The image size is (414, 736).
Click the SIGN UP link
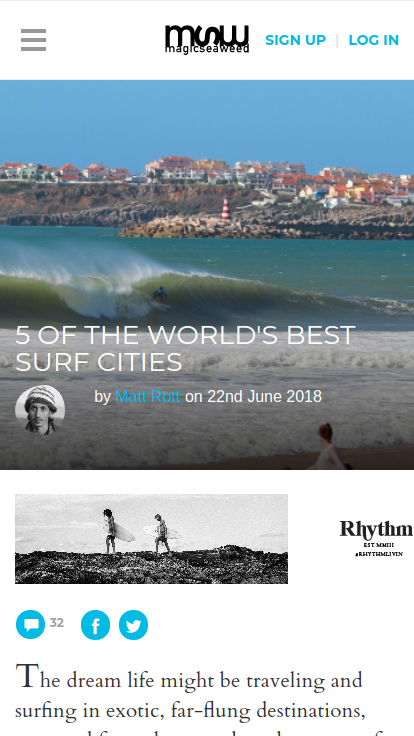click(x=295, y=40)
